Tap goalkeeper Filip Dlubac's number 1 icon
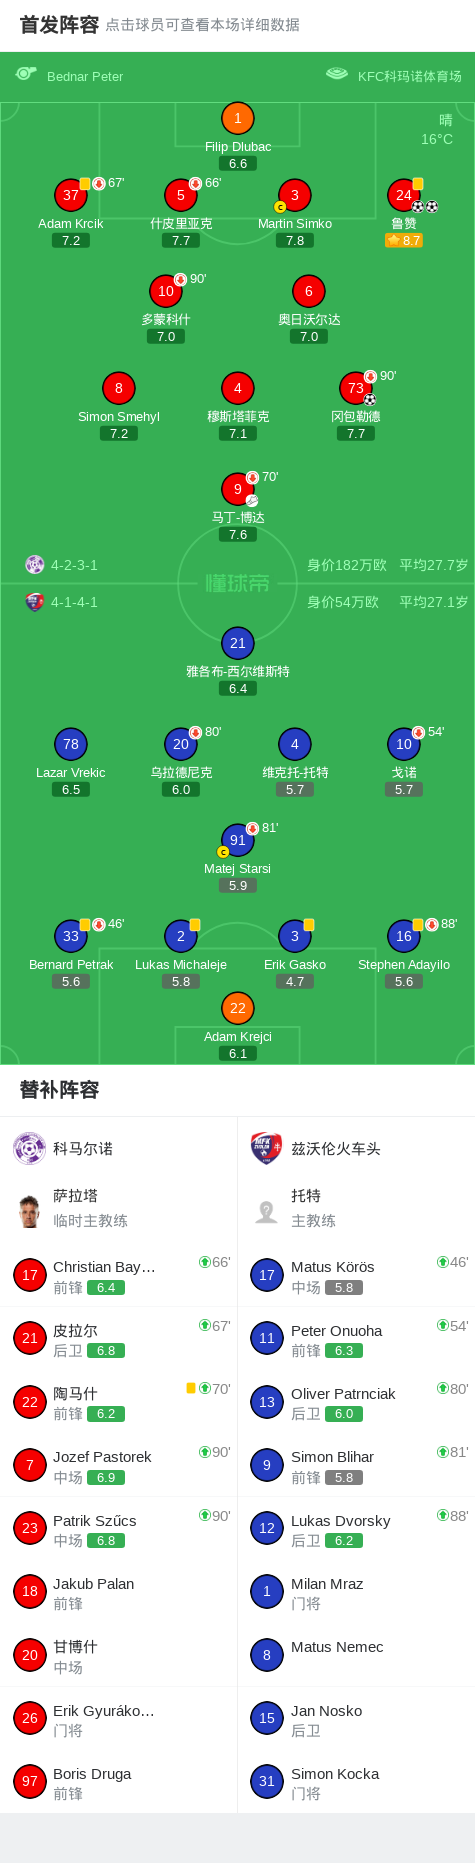This screenshot has height=1863, width=475. pos(237,119)
